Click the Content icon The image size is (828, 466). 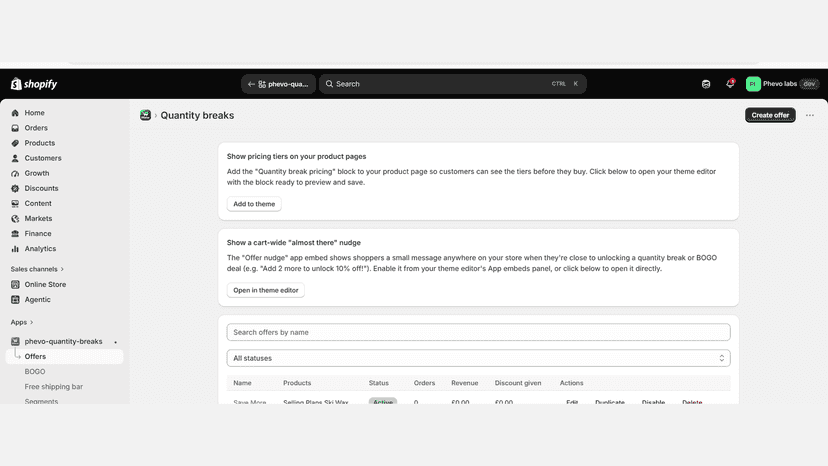(15, 203)
